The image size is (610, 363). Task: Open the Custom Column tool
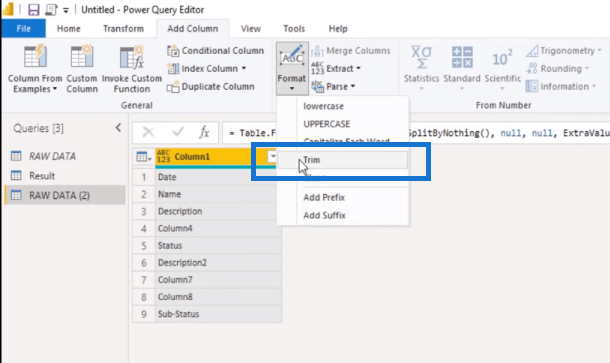pos(82,69)
